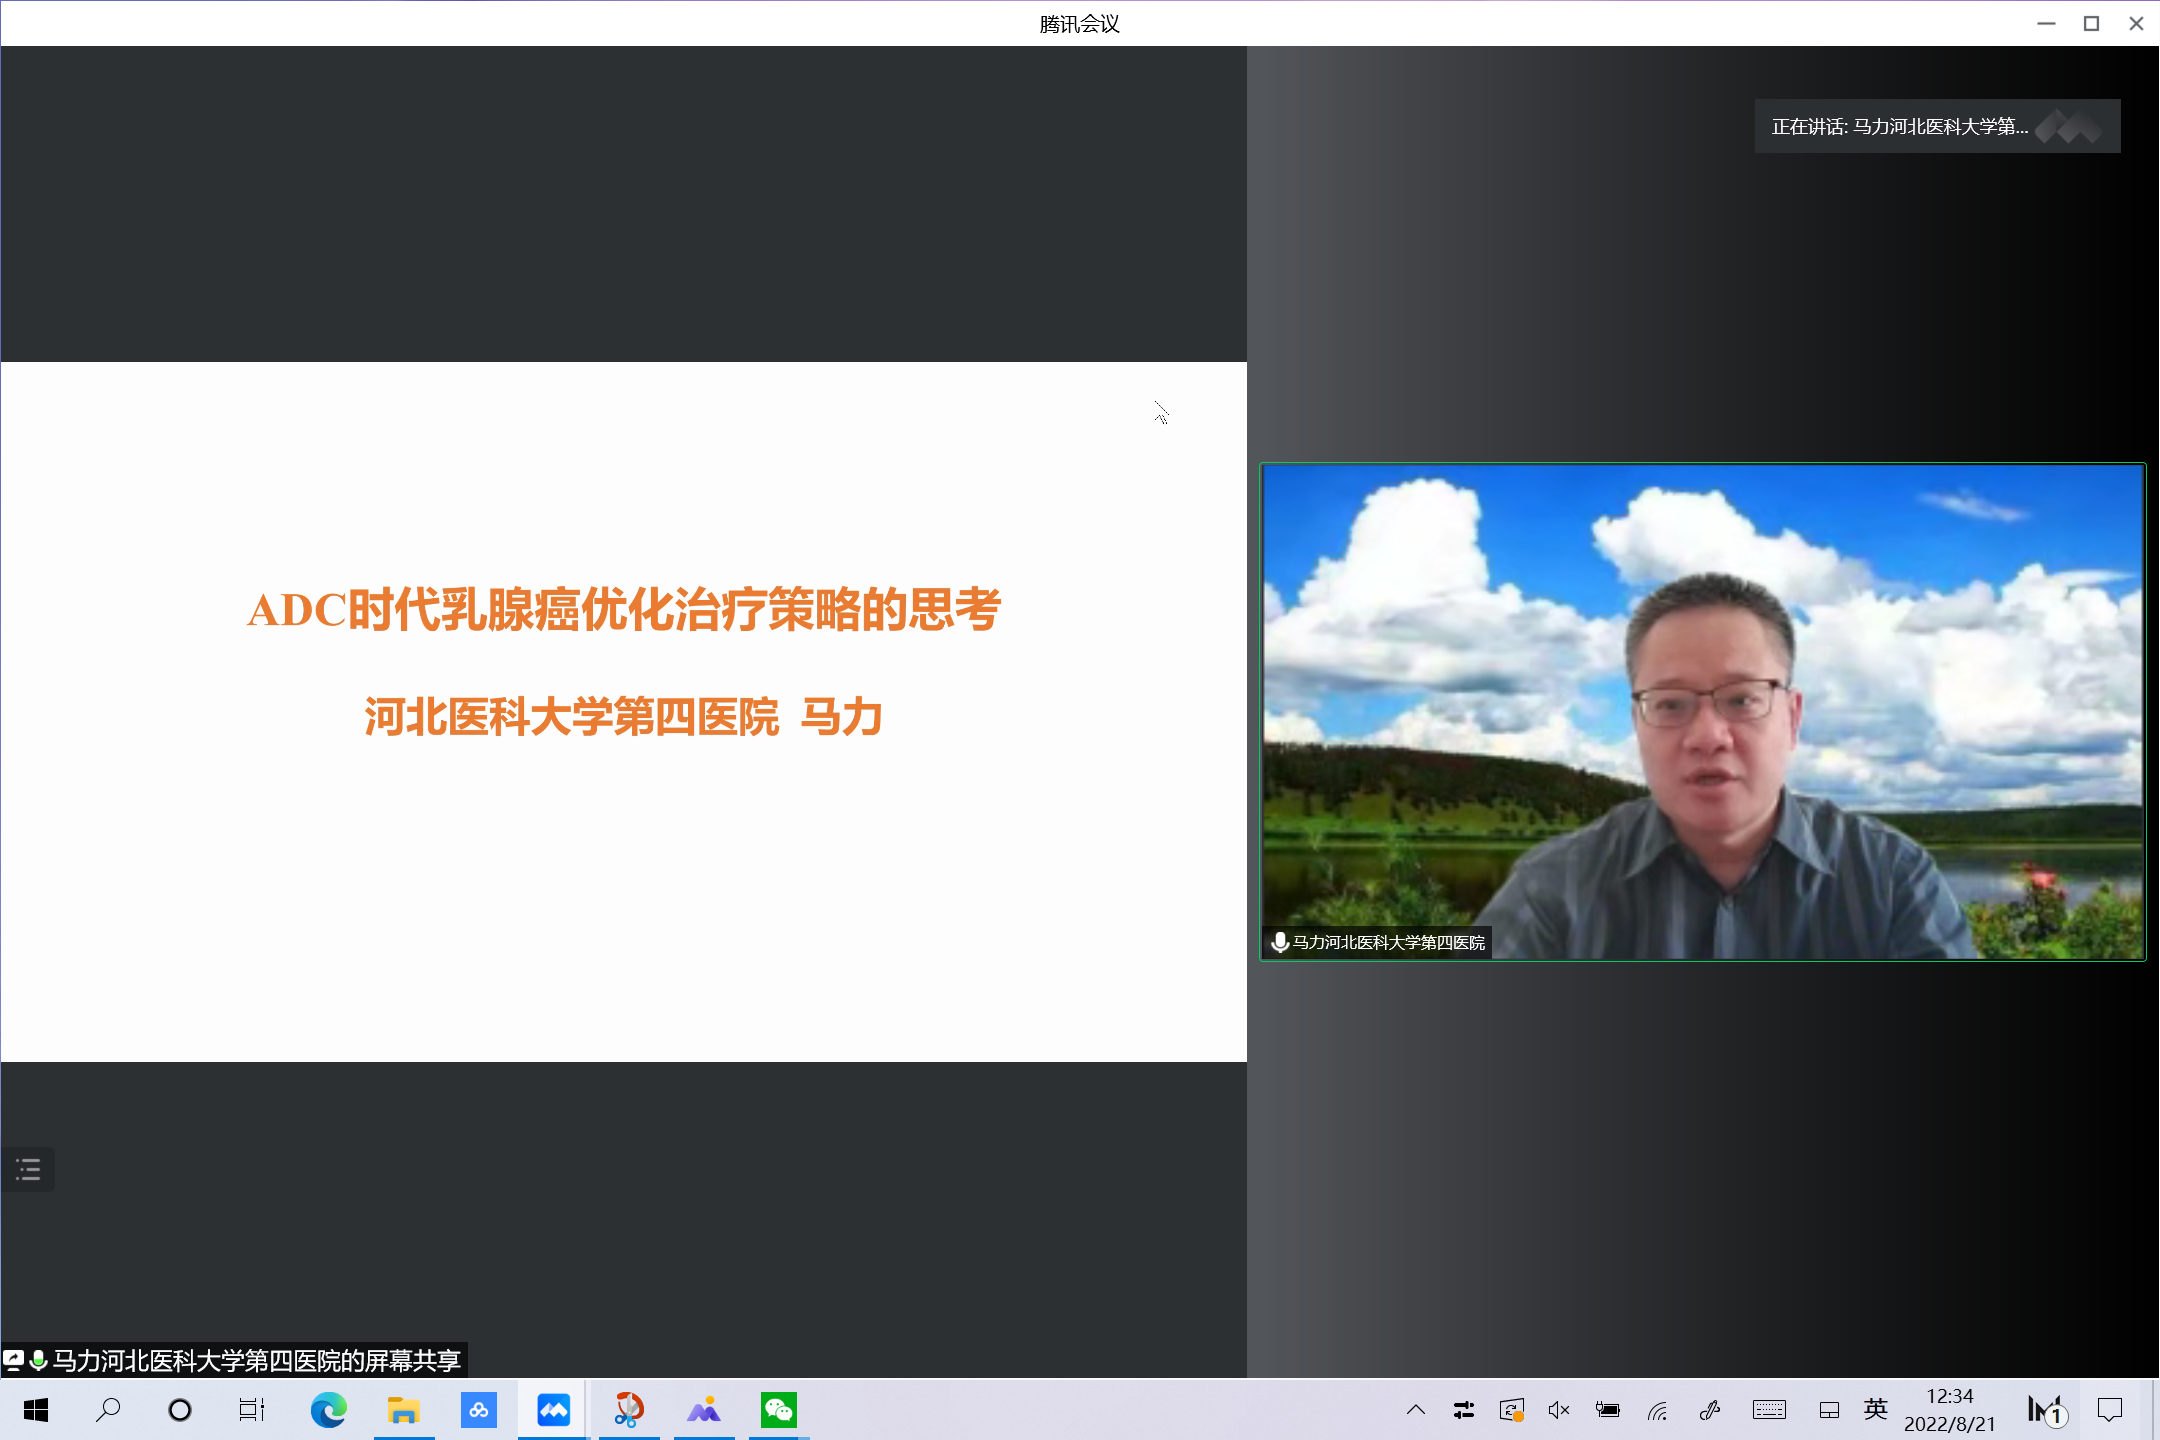Launch Microsoft Edge from the taskbar
This screenshot has height=1440, width=2160.
(330, 1410)
